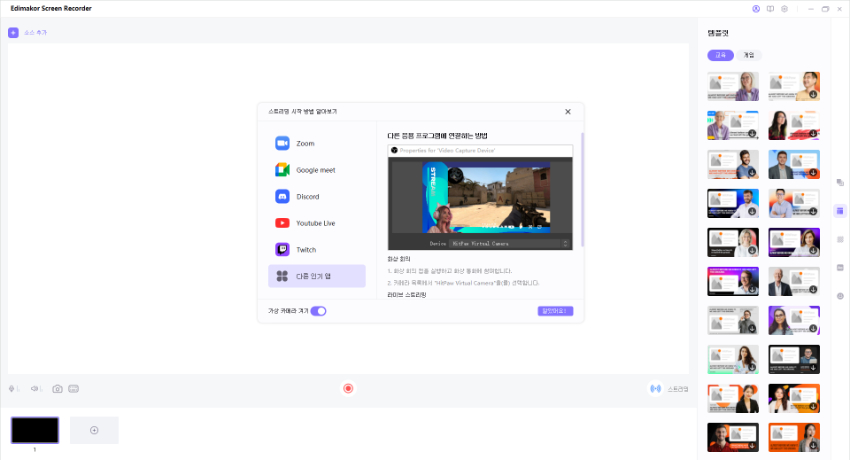Viewport: 850px width, 460px height.
Task: Select Zoom in the streaming app list
Action: coord(317,143)
